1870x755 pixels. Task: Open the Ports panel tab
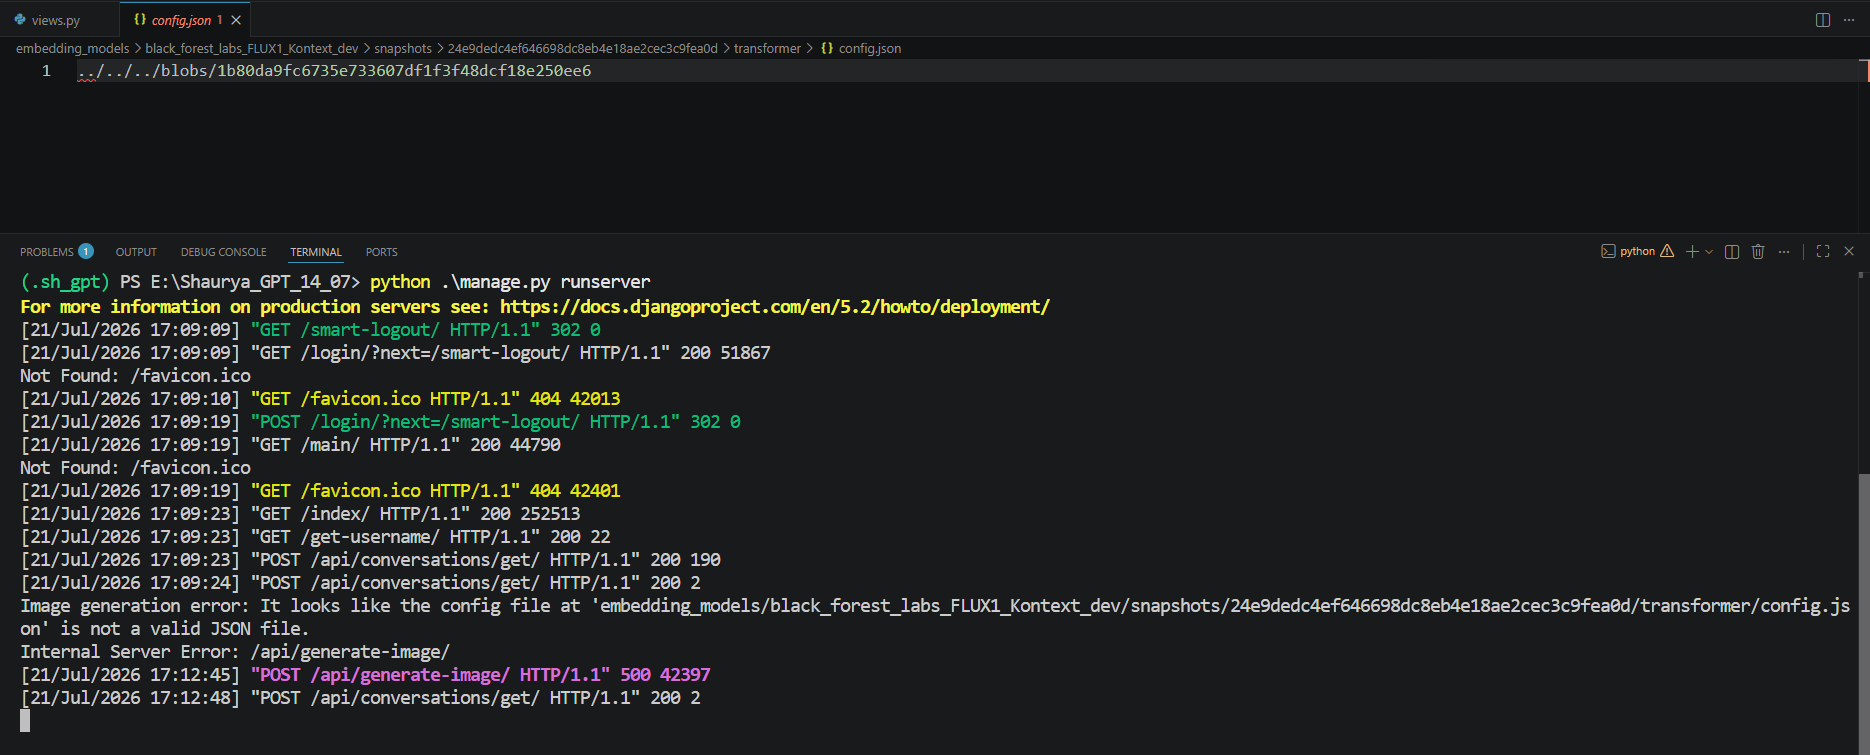tap(381, 252)
